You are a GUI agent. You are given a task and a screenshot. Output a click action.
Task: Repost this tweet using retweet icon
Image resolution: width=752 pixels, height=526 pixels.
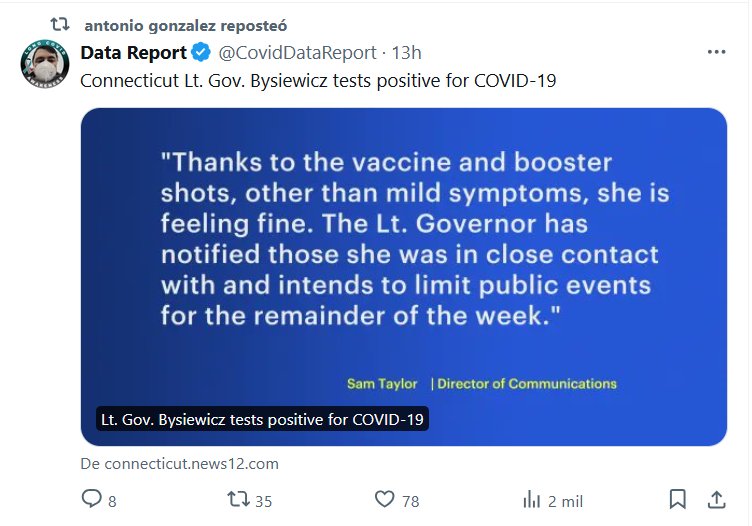237,498
